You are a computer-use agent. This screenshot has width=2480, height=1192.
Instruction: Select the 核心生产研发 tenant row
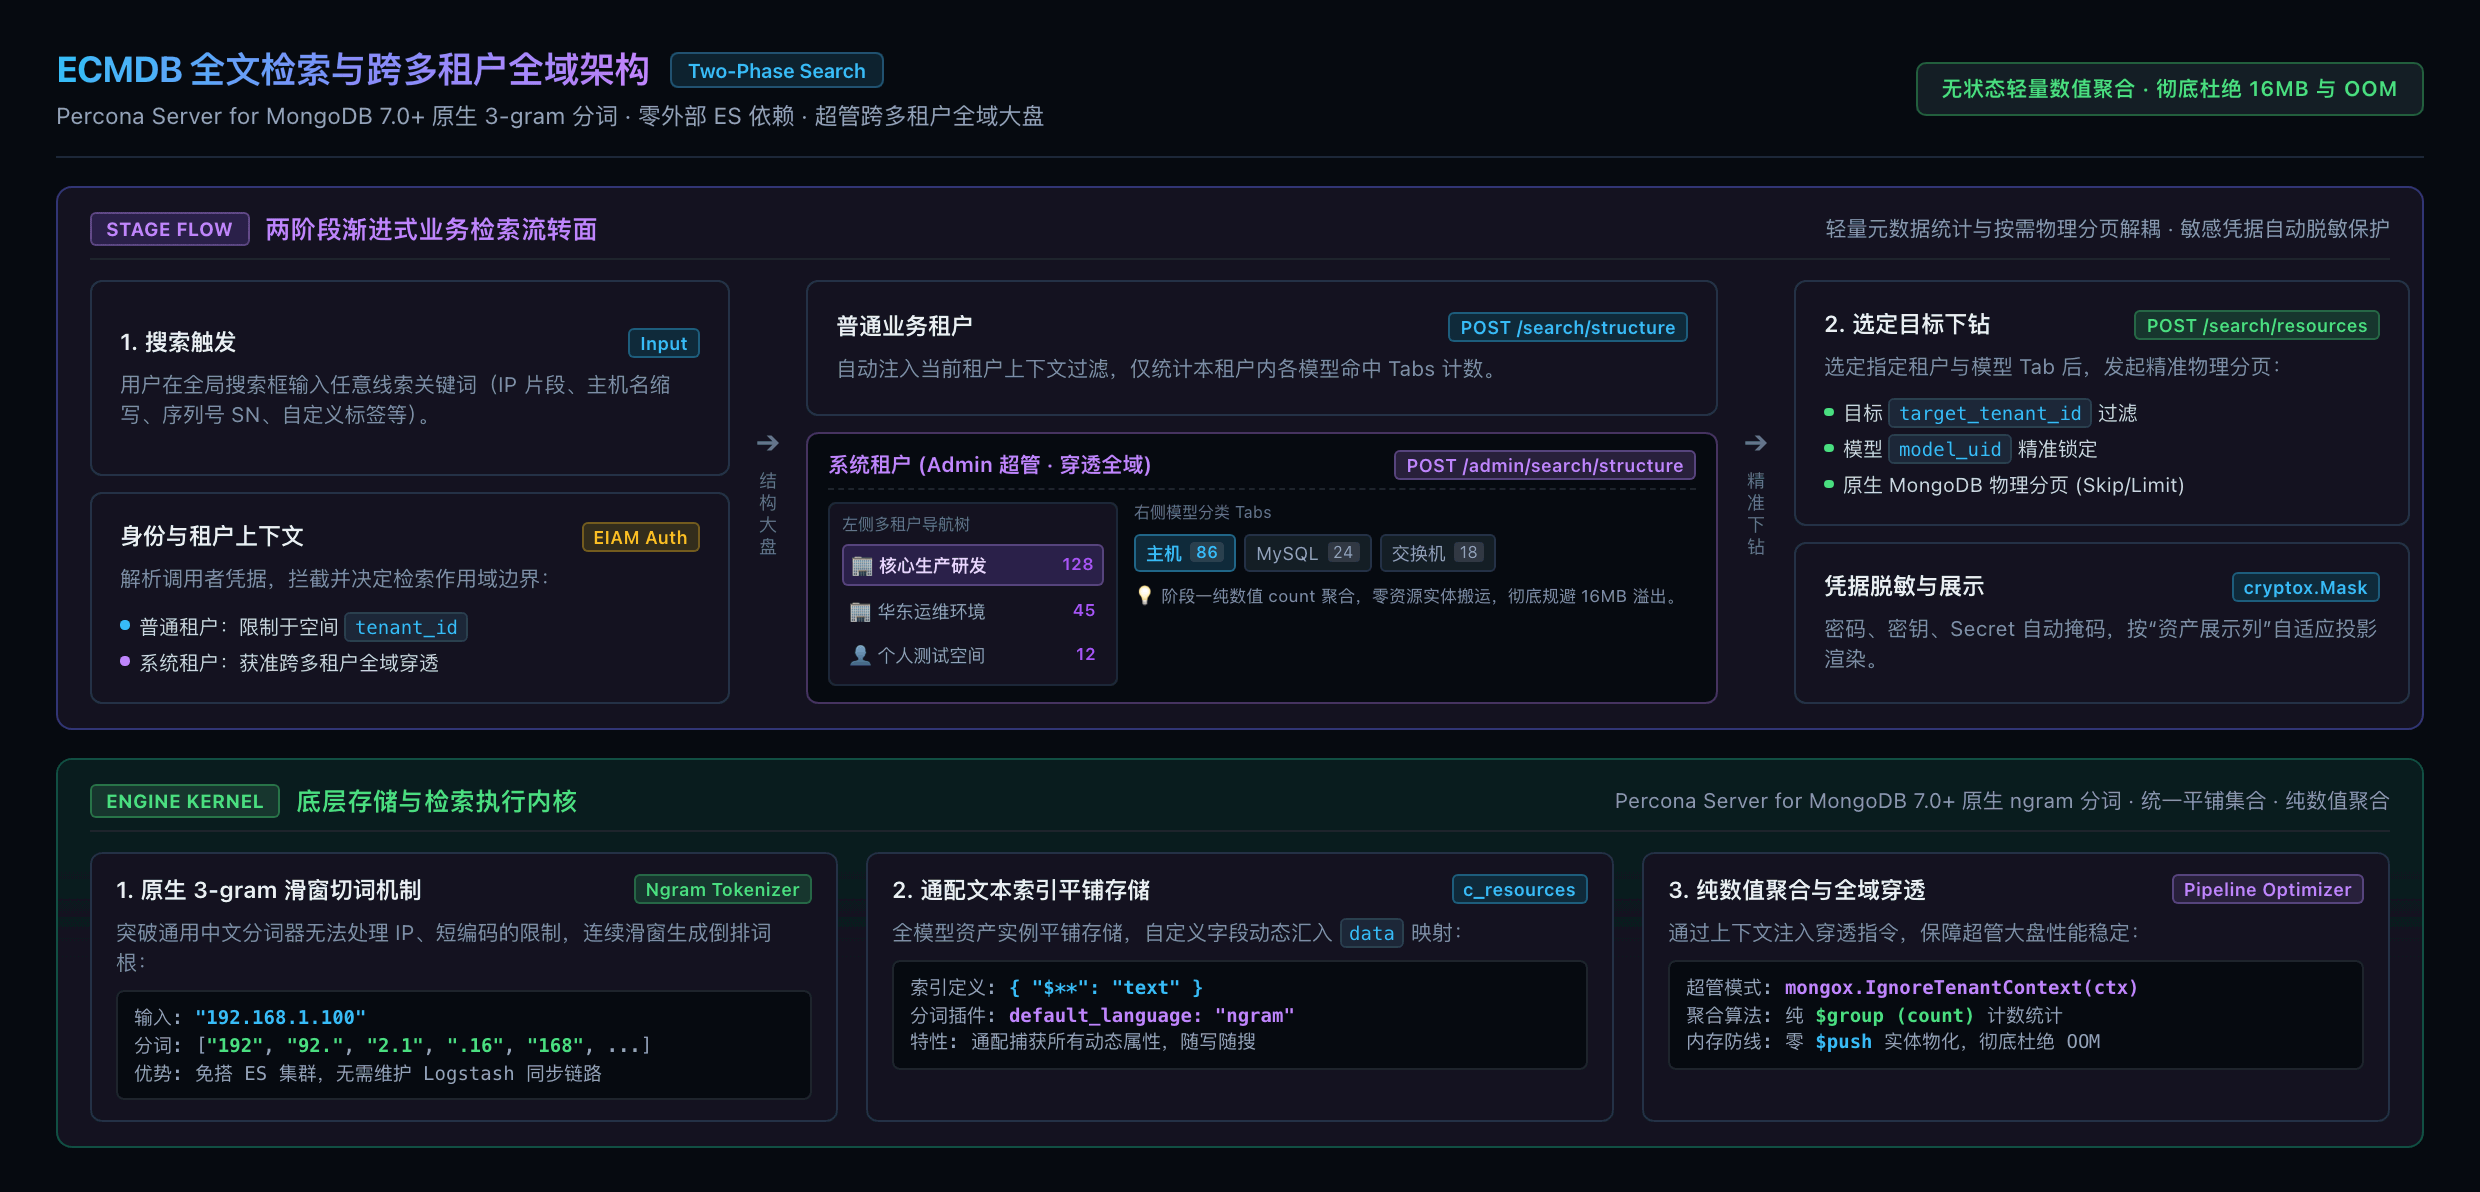[973, 565]
